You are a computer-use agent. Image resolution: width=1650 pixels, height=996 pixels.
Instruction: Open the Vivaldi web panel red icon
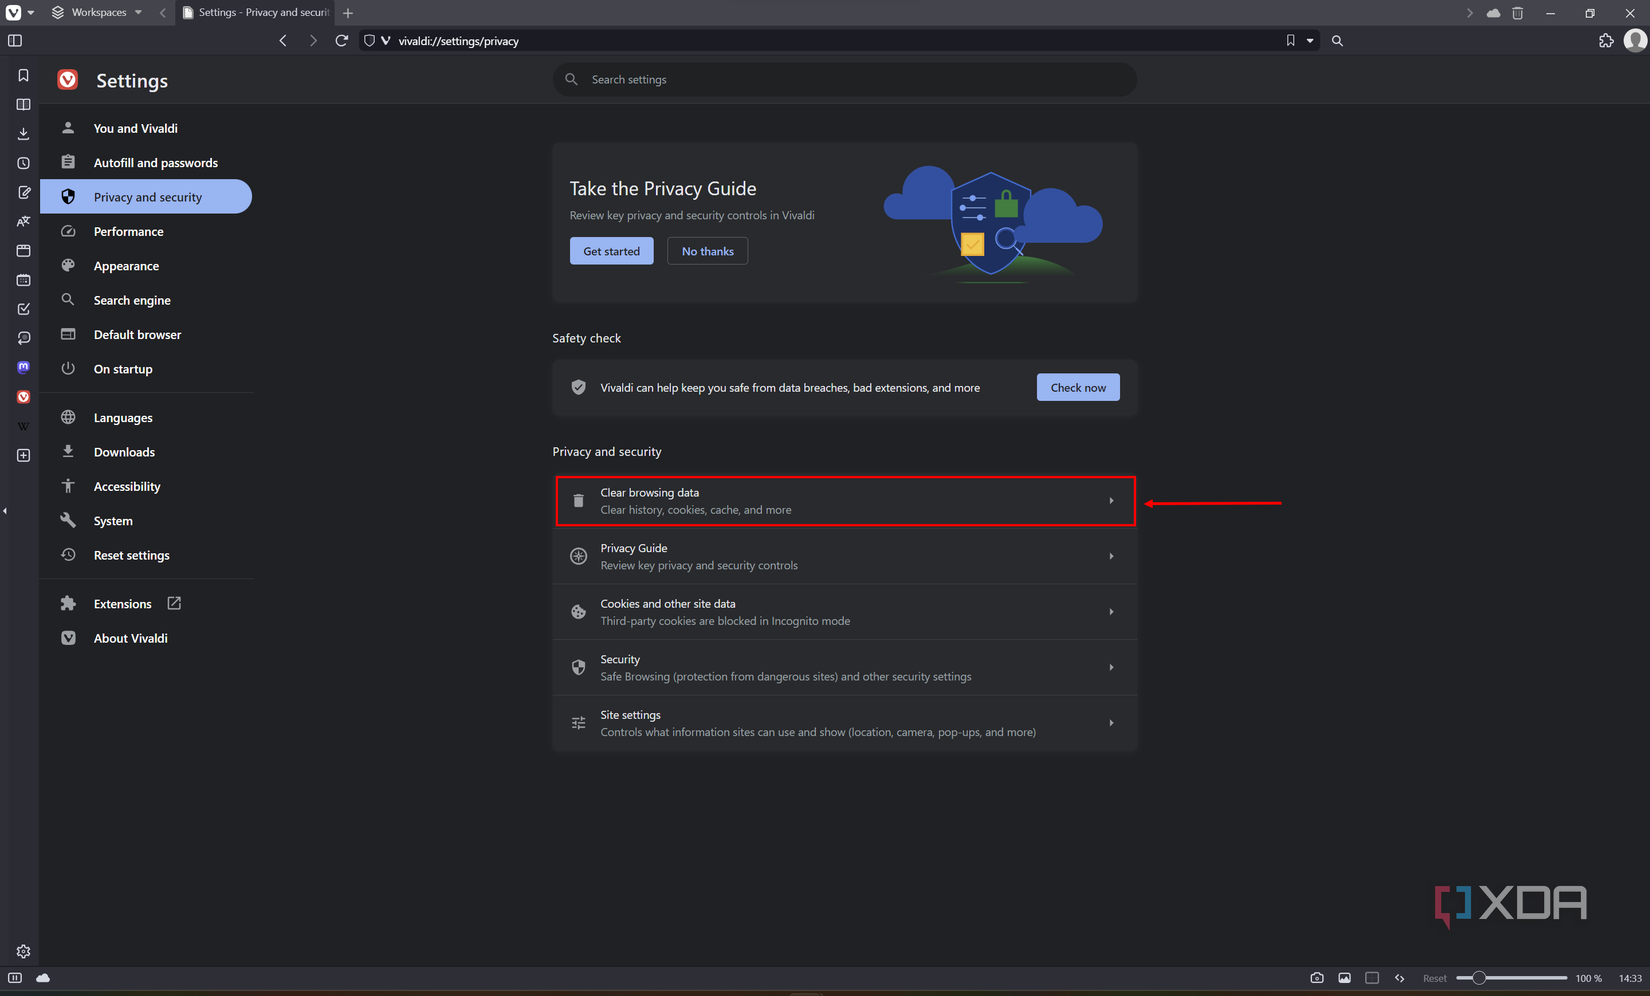click(x=23, y=397)
